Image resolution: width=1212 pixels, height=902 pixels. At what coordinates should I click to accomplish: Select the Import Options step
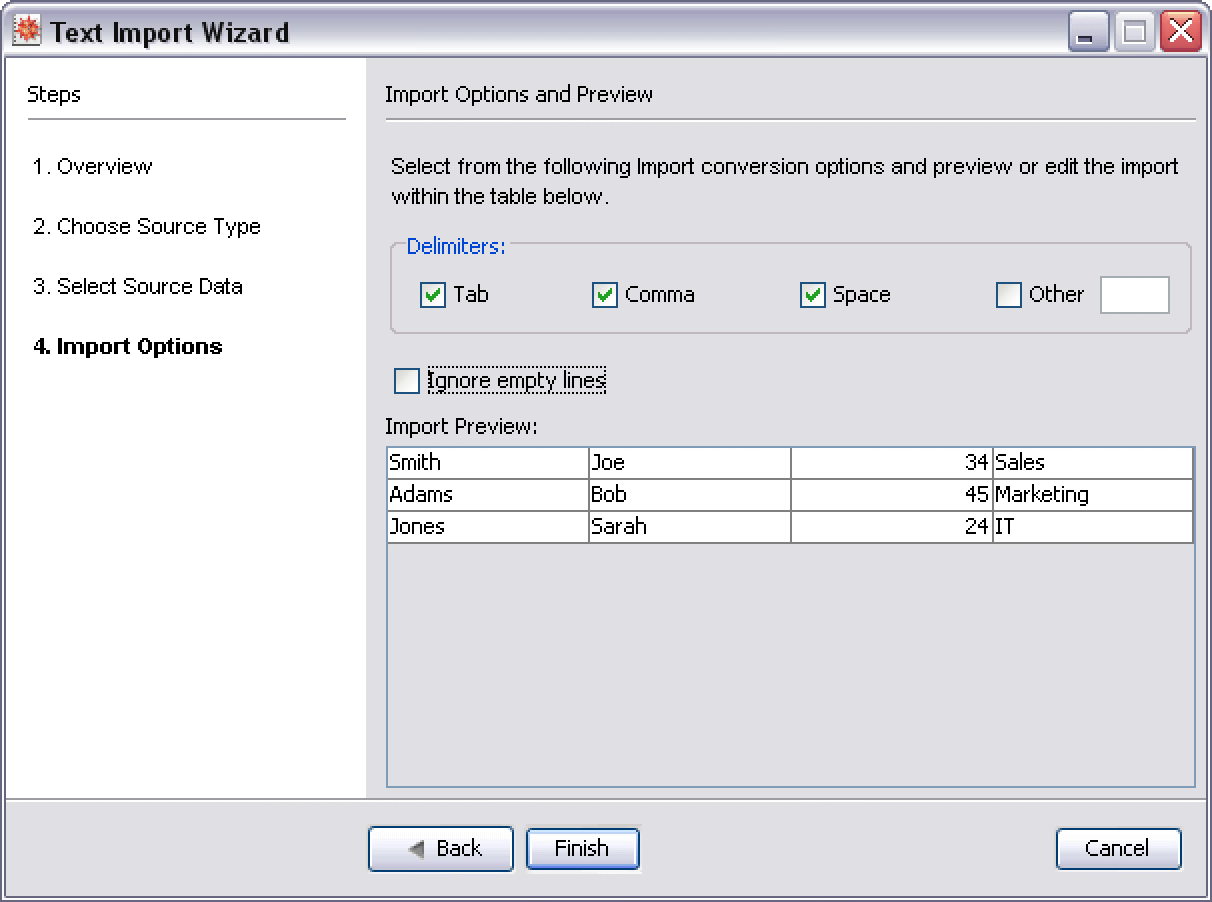click(x=127, y=347)
